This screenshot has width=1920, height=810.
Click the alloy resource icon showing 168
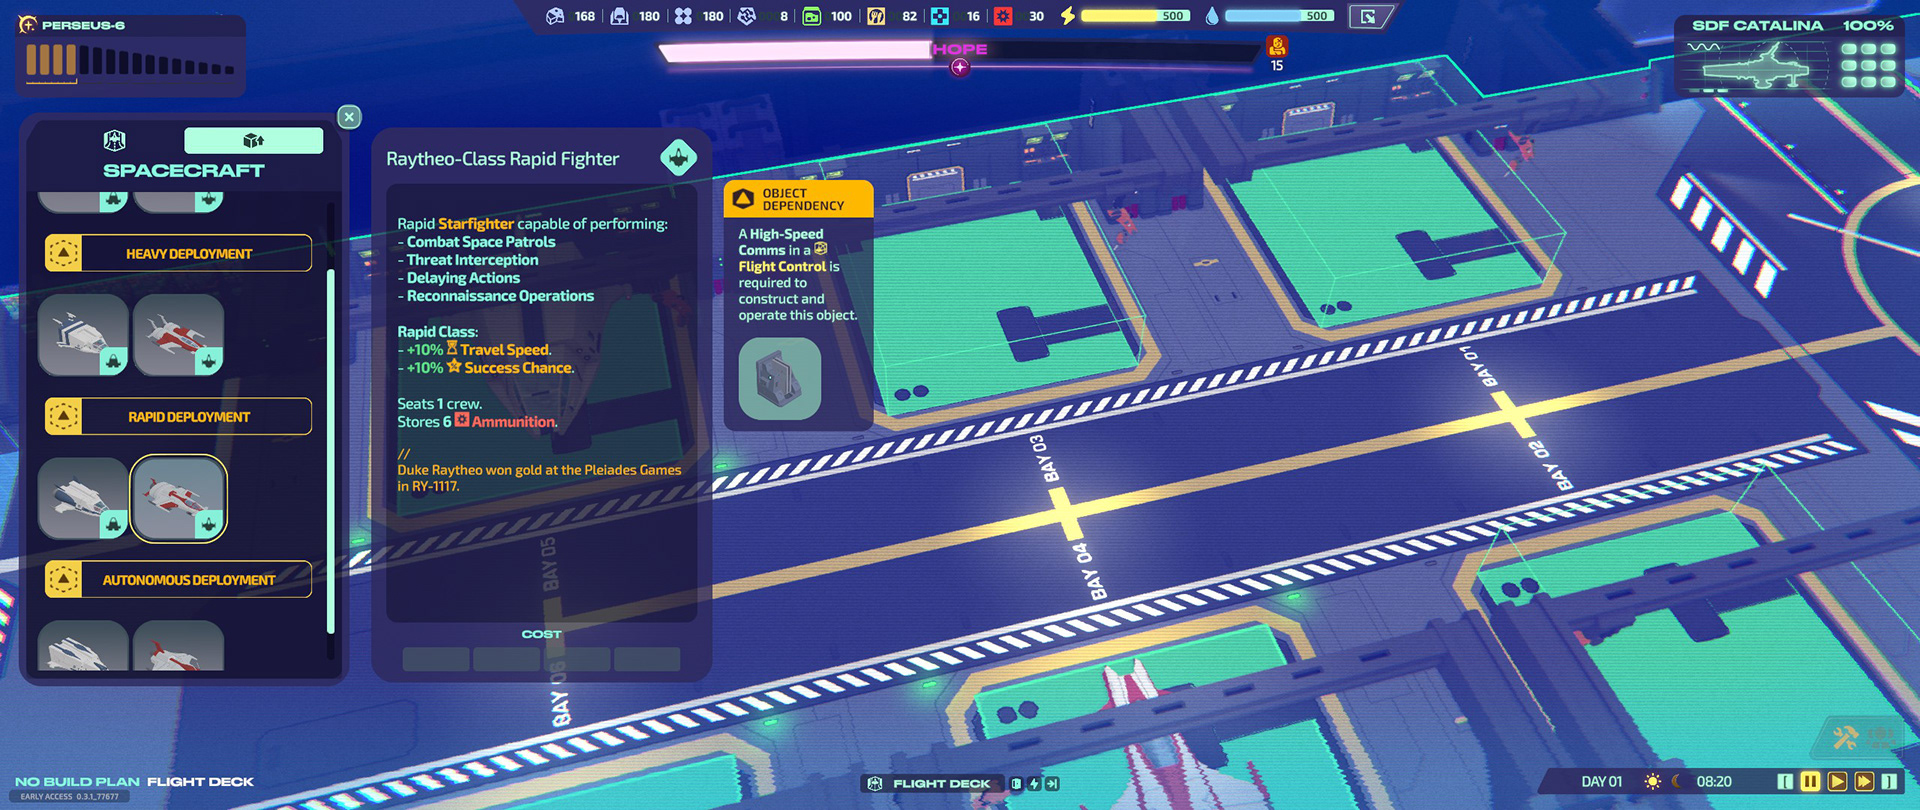click(555, 16)
